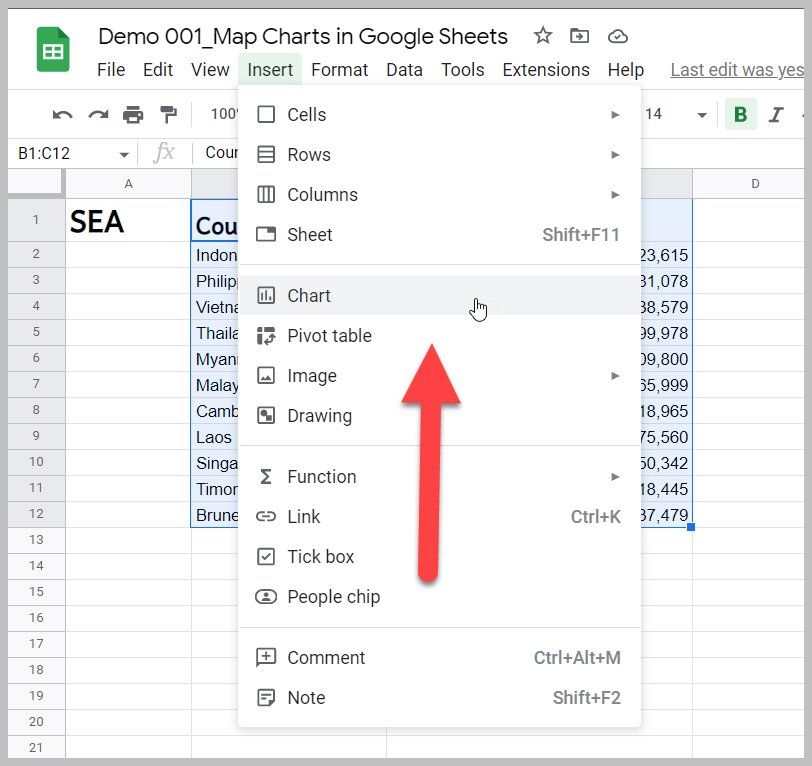Click the document title text

tap(303, 37)
